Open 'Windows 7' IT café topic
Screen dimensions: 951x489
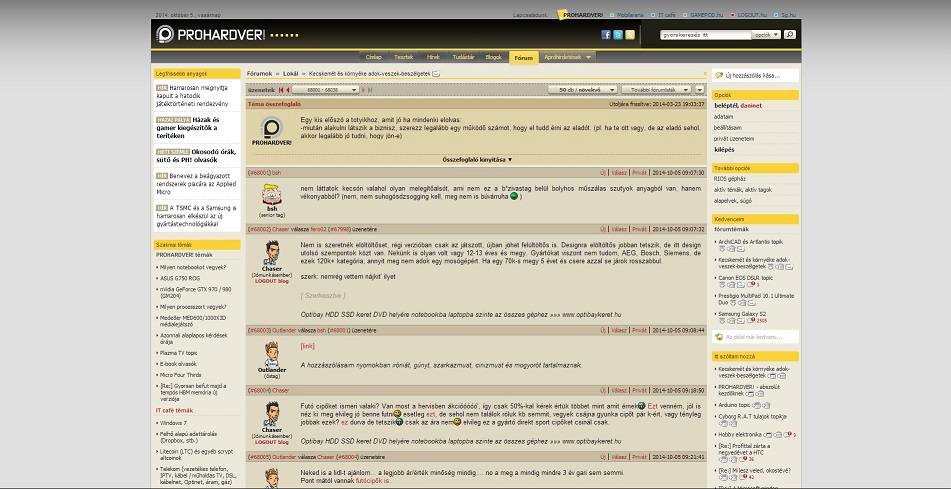173,423
